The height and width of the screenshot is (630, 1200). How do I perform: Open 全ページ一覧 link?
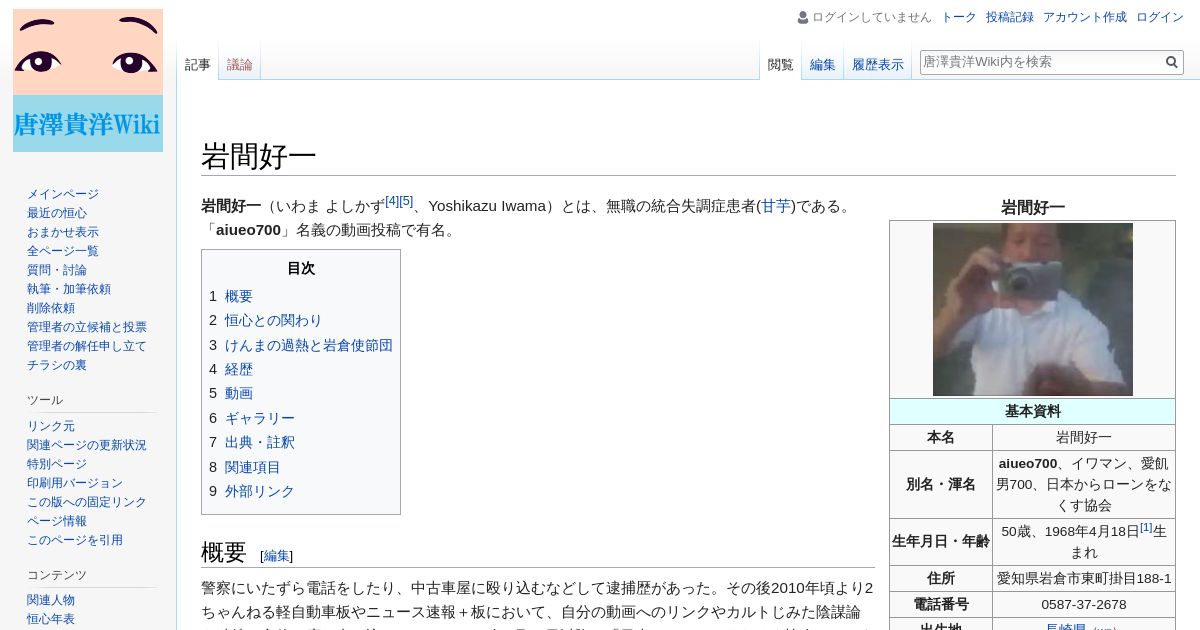(x=63, y=251)
